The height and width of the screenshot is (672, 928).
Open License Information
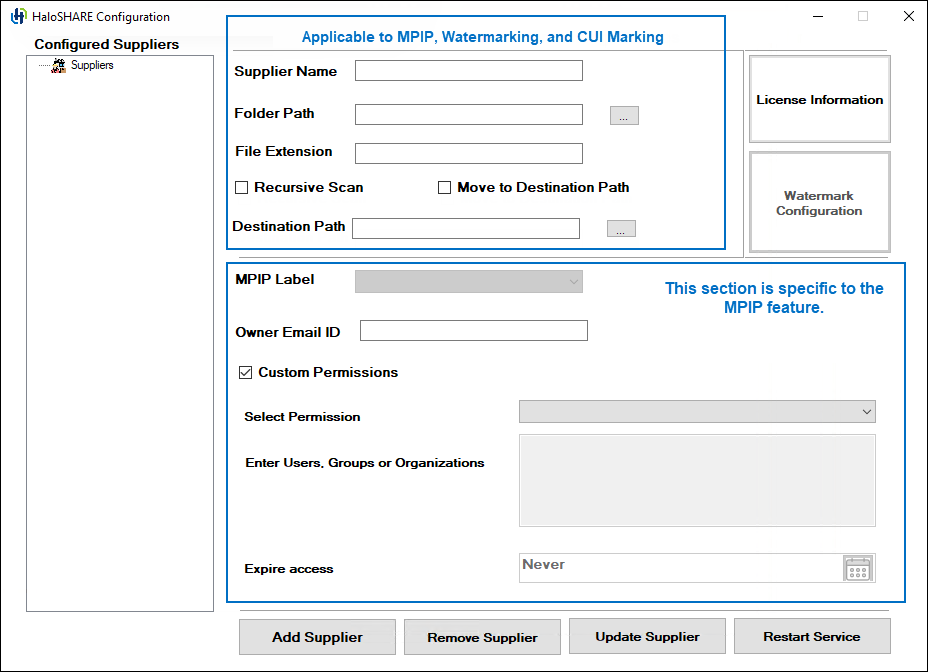pyautogui.click(x=819, y=100)
